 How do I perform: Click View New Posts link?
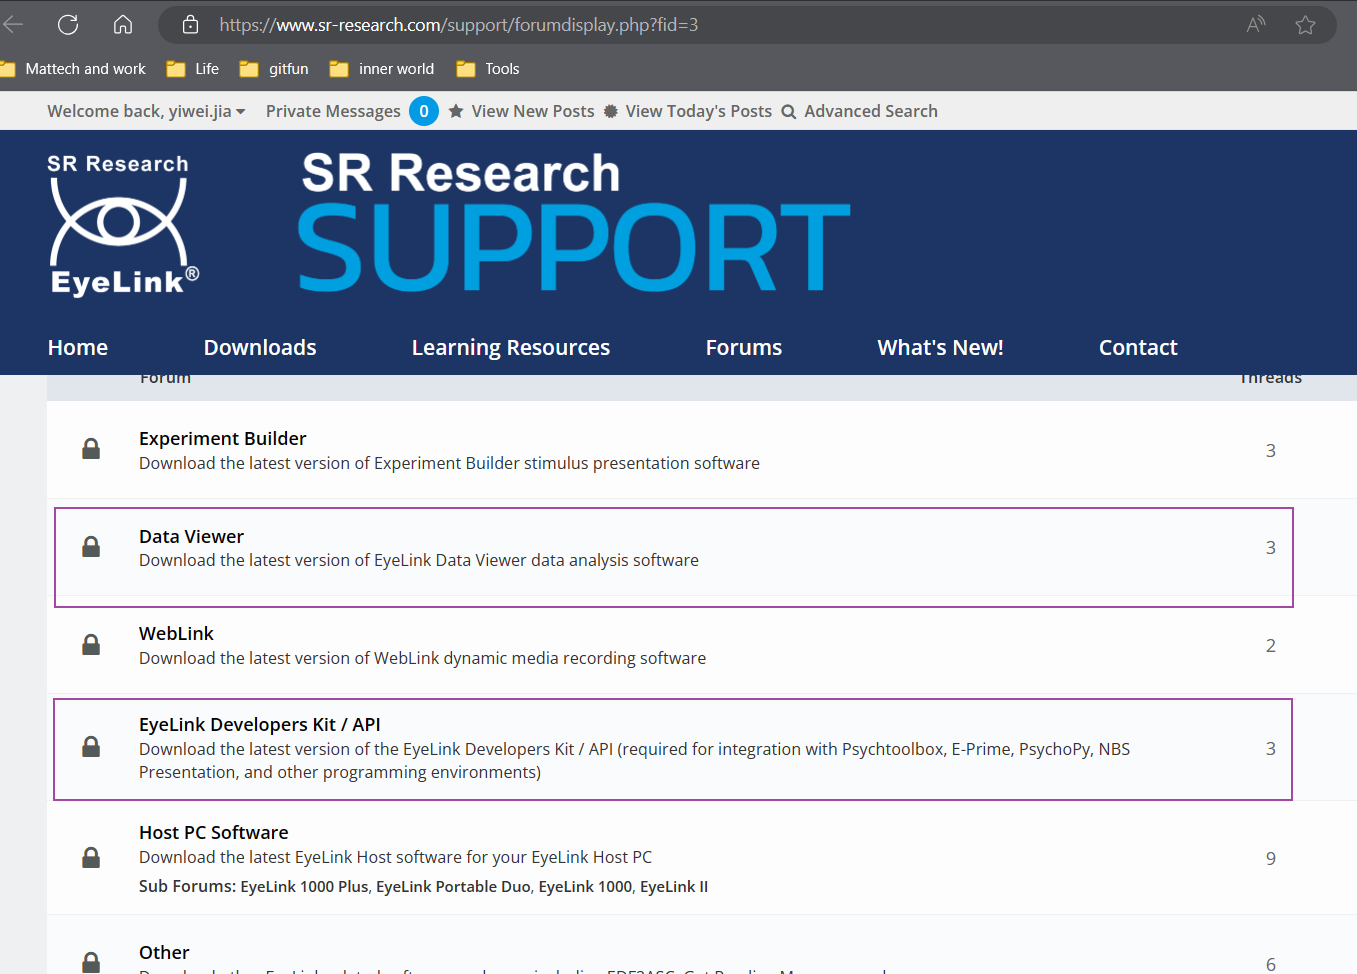[x=533, y=111]
